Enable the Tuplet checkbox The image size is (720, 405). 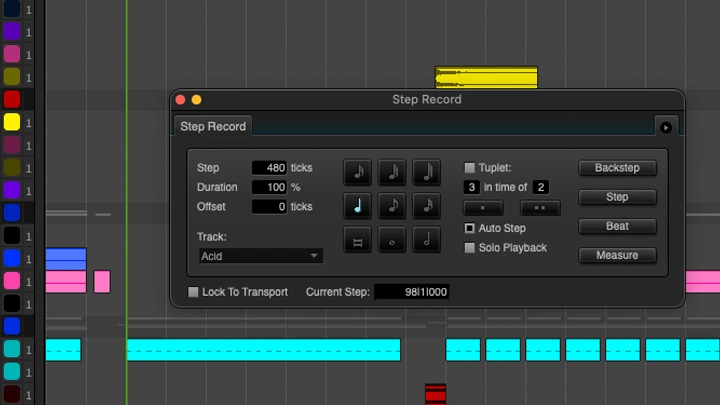(x=469, y=168)
